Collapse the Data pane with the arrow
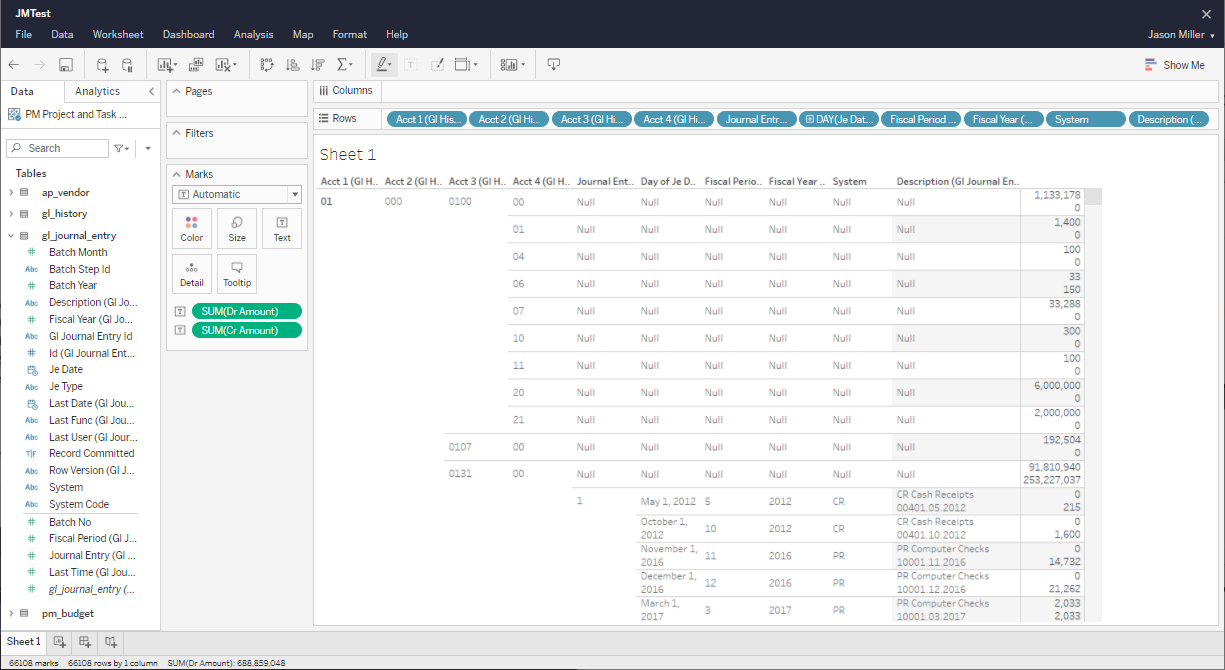The width and height of the screenshot is (1225, 670). 152,91
